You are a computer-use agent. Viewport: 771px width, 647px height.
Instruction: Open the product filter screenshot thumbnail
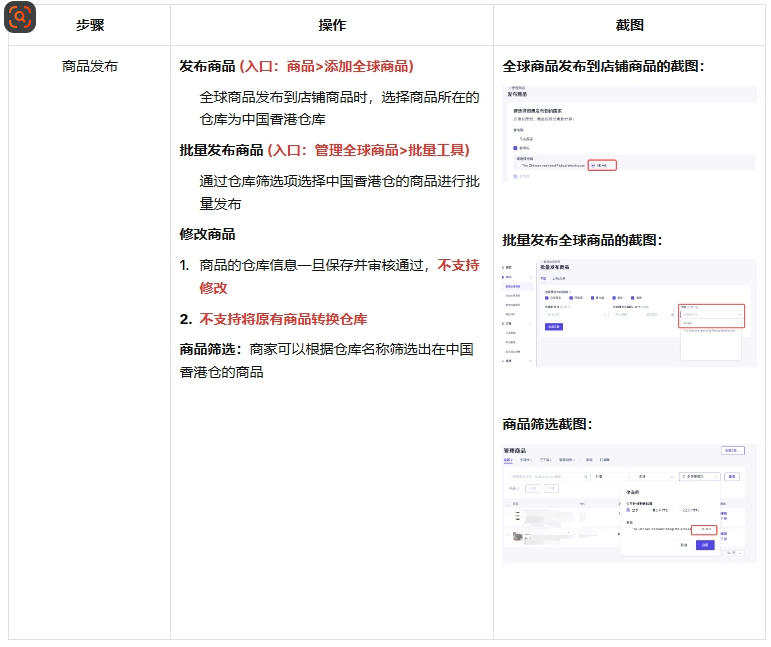629,503
